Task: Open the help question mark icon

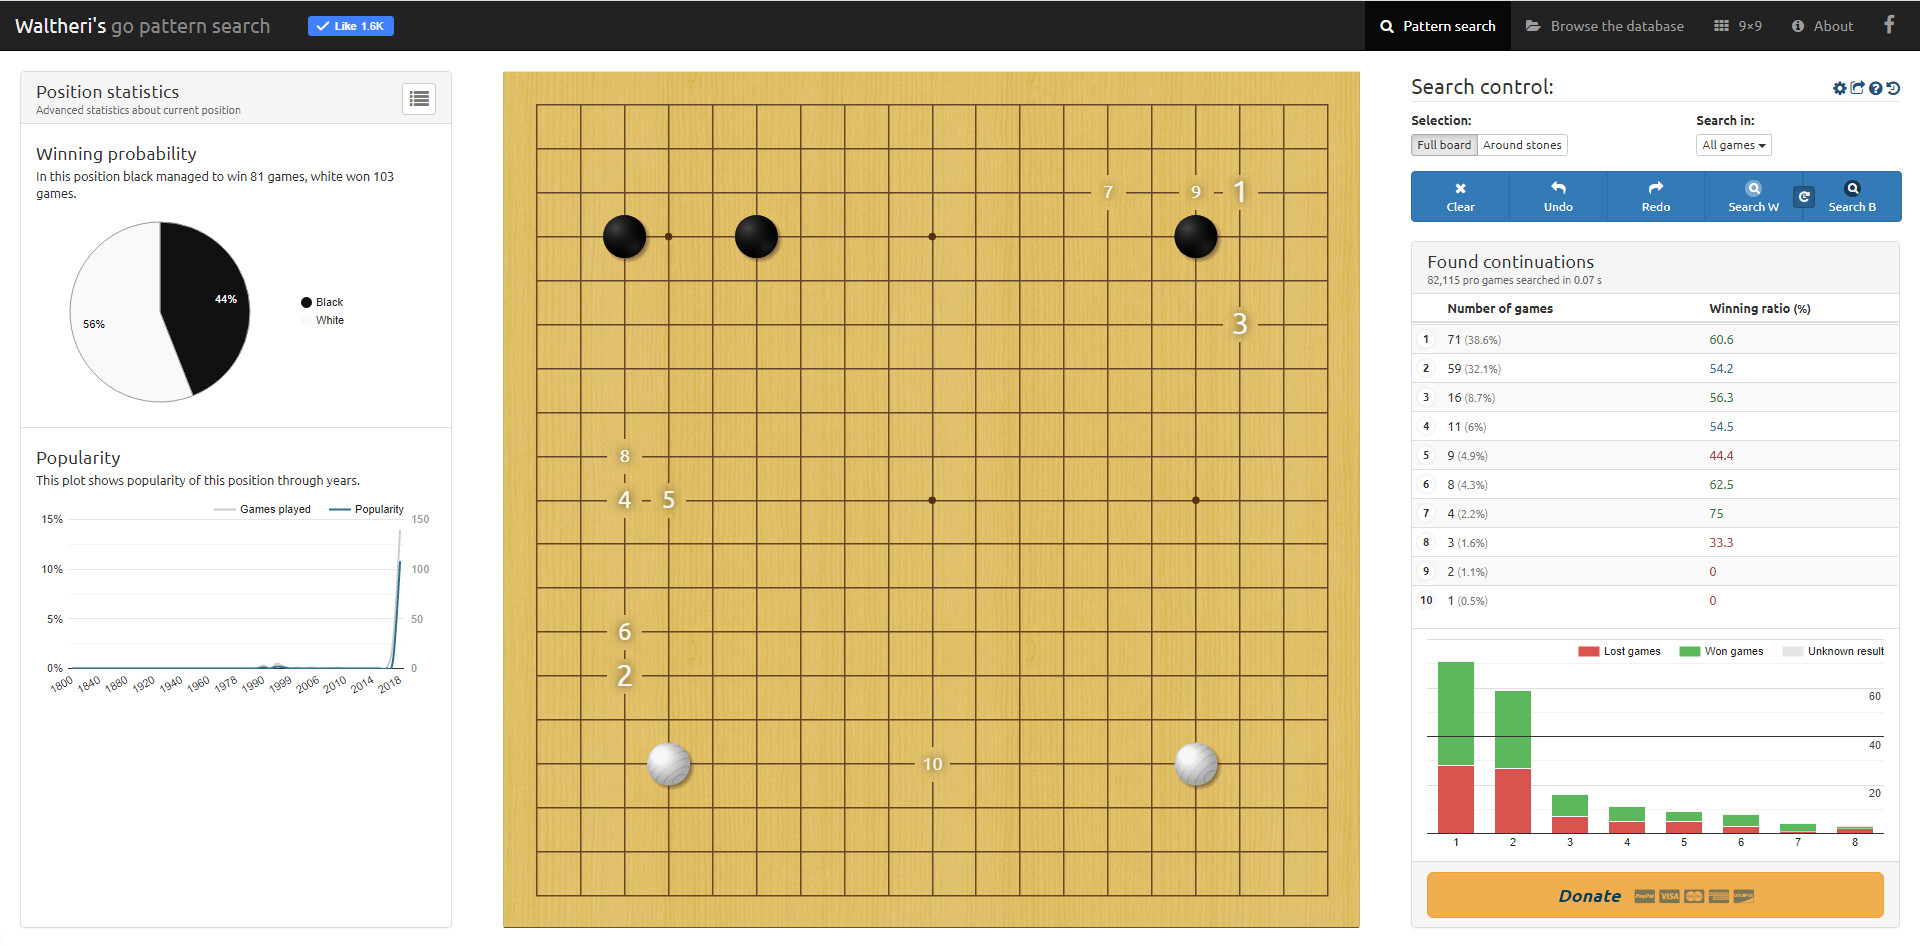Action: [1876, 88]
